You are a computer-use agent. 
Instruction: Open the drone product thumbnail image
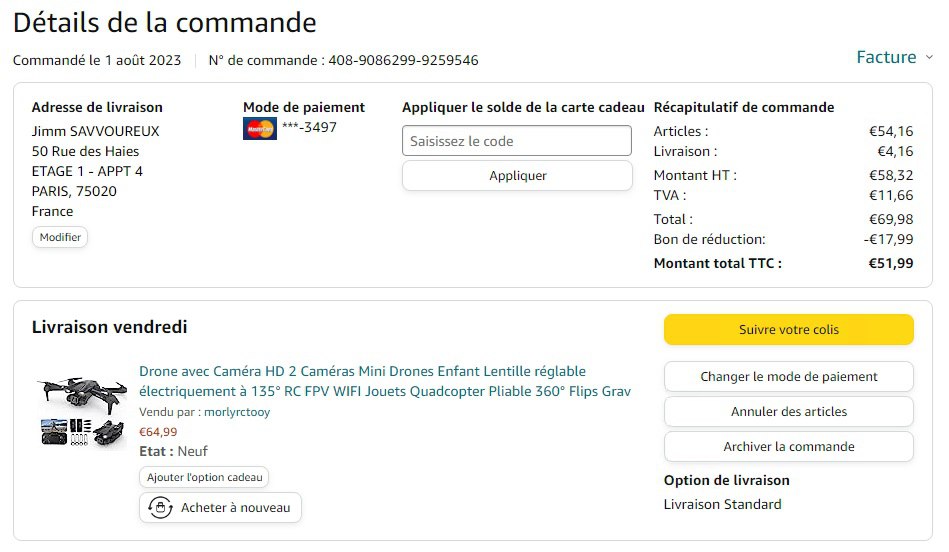[81, 412]
